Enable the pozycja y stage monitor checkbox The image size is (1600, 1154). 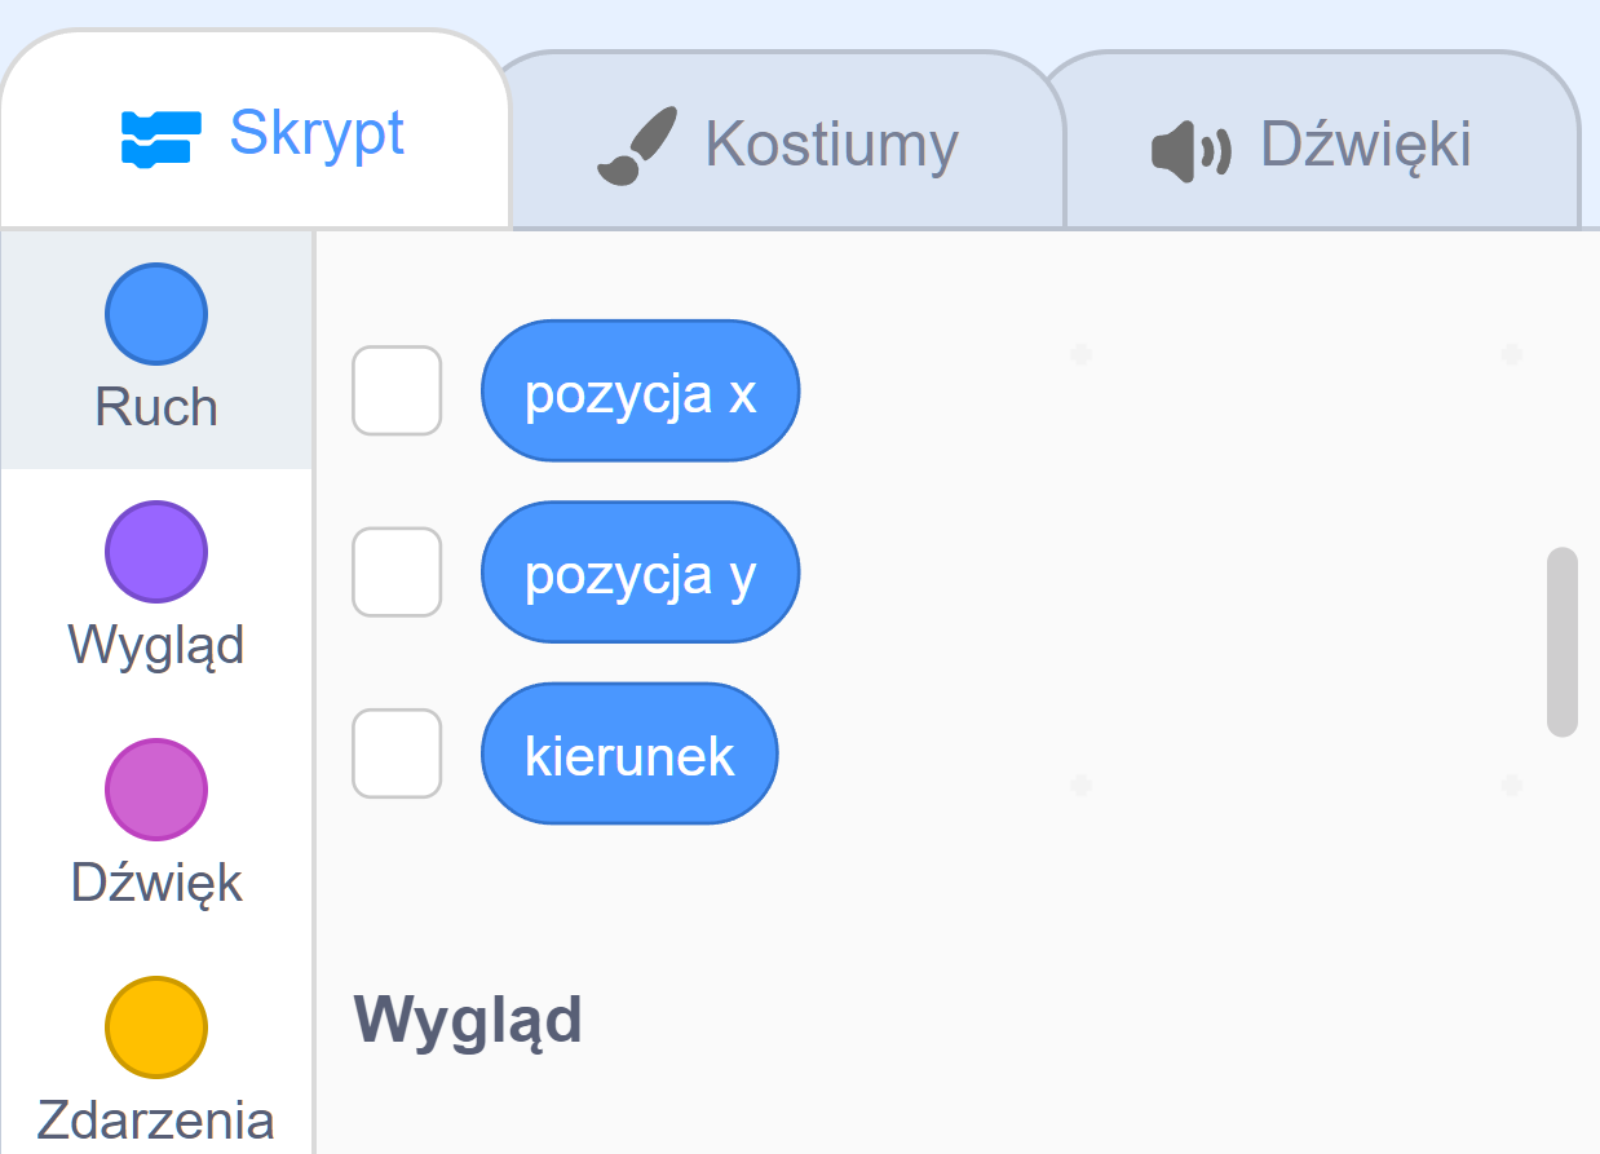(396, 572)
